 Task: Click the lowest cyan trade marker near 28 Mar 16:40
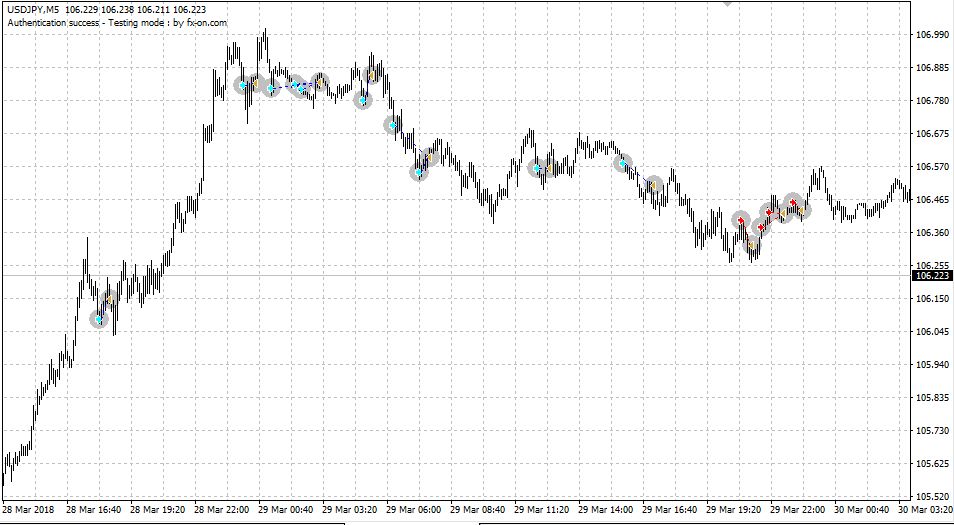(x=99, y=319)
